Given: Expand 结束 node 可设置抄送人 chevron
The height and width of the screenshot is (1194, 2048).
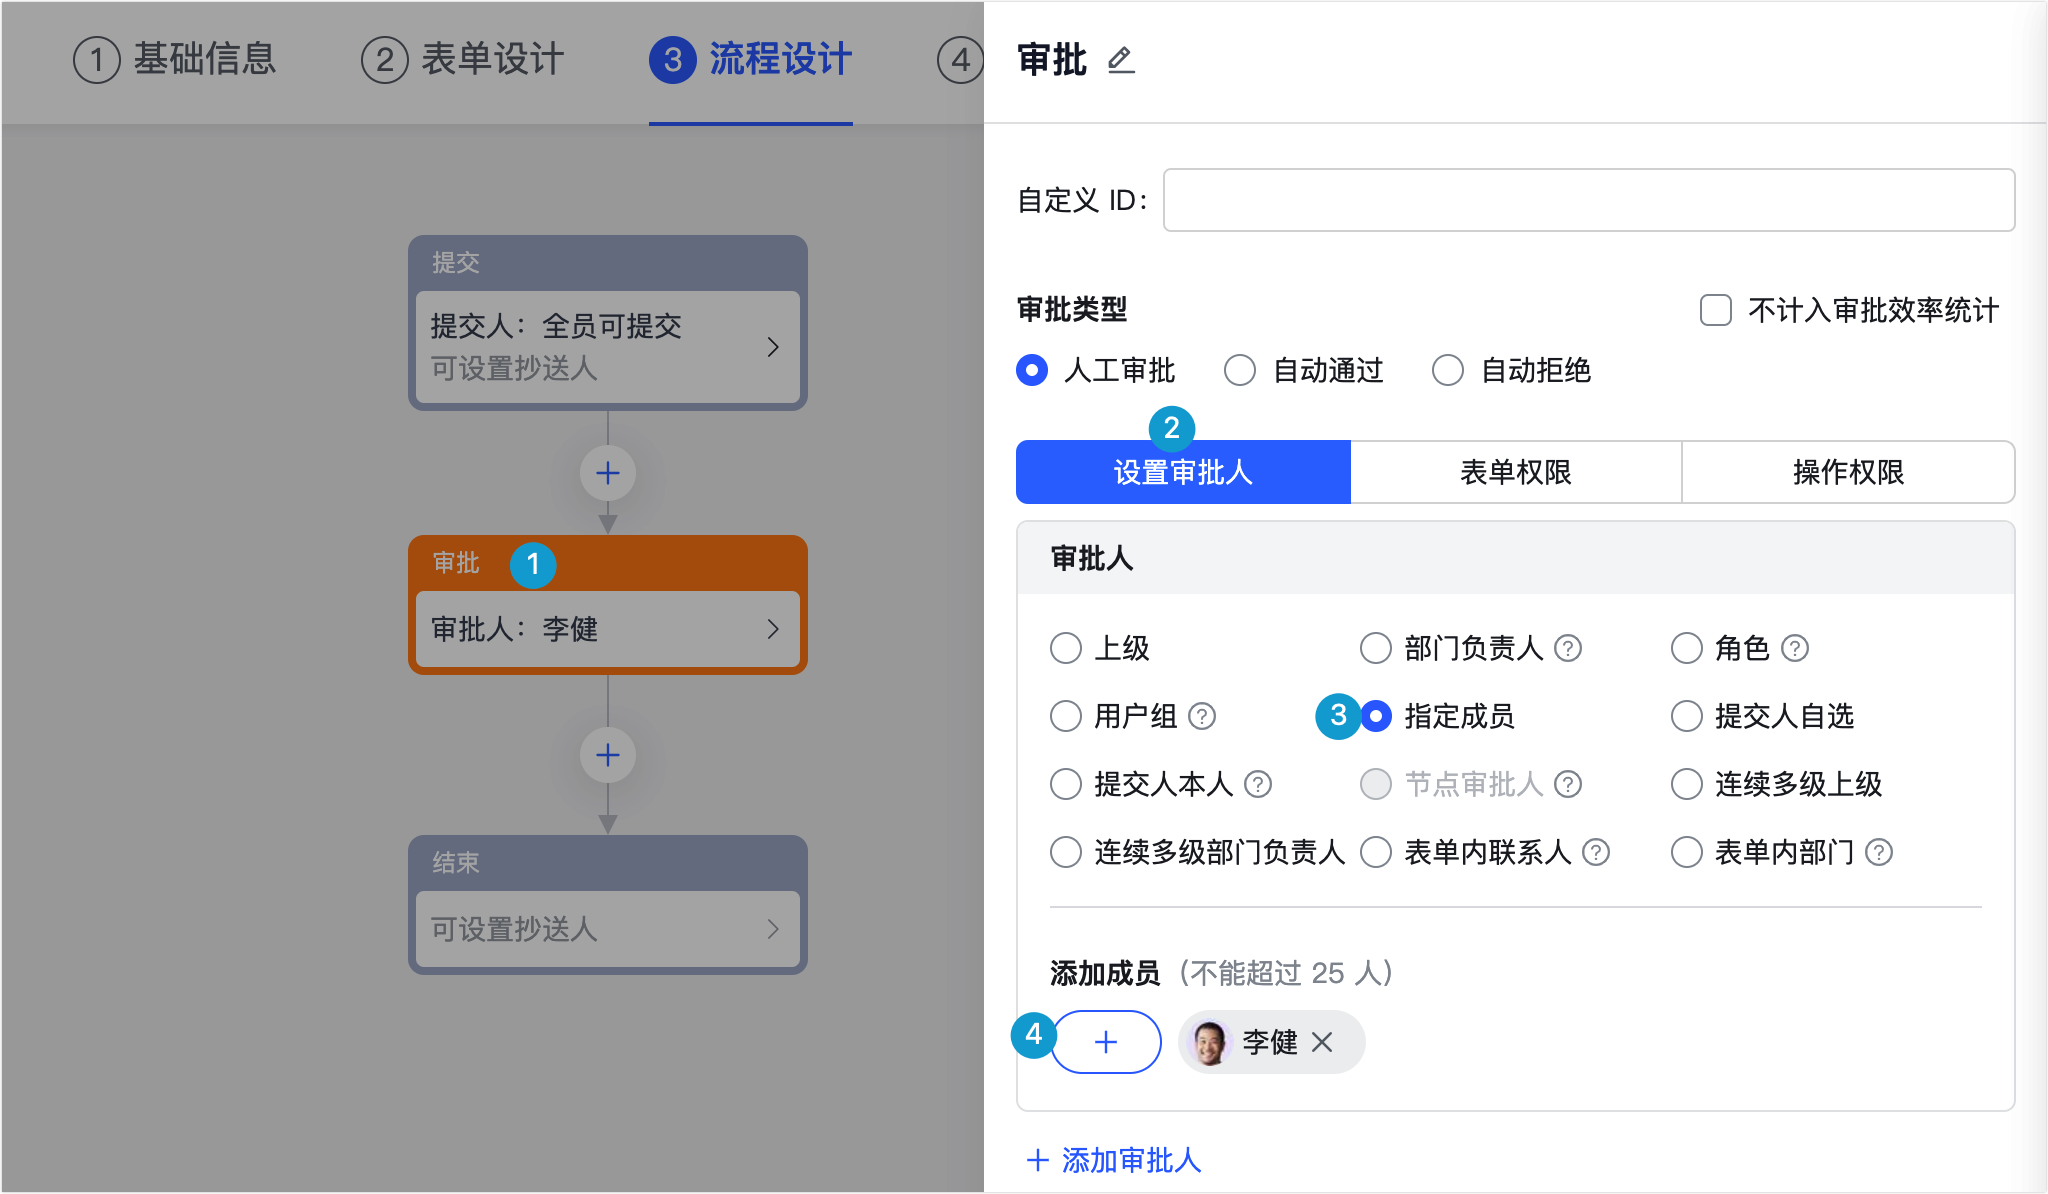Looking at the screenshot, I should click(773, 929).
